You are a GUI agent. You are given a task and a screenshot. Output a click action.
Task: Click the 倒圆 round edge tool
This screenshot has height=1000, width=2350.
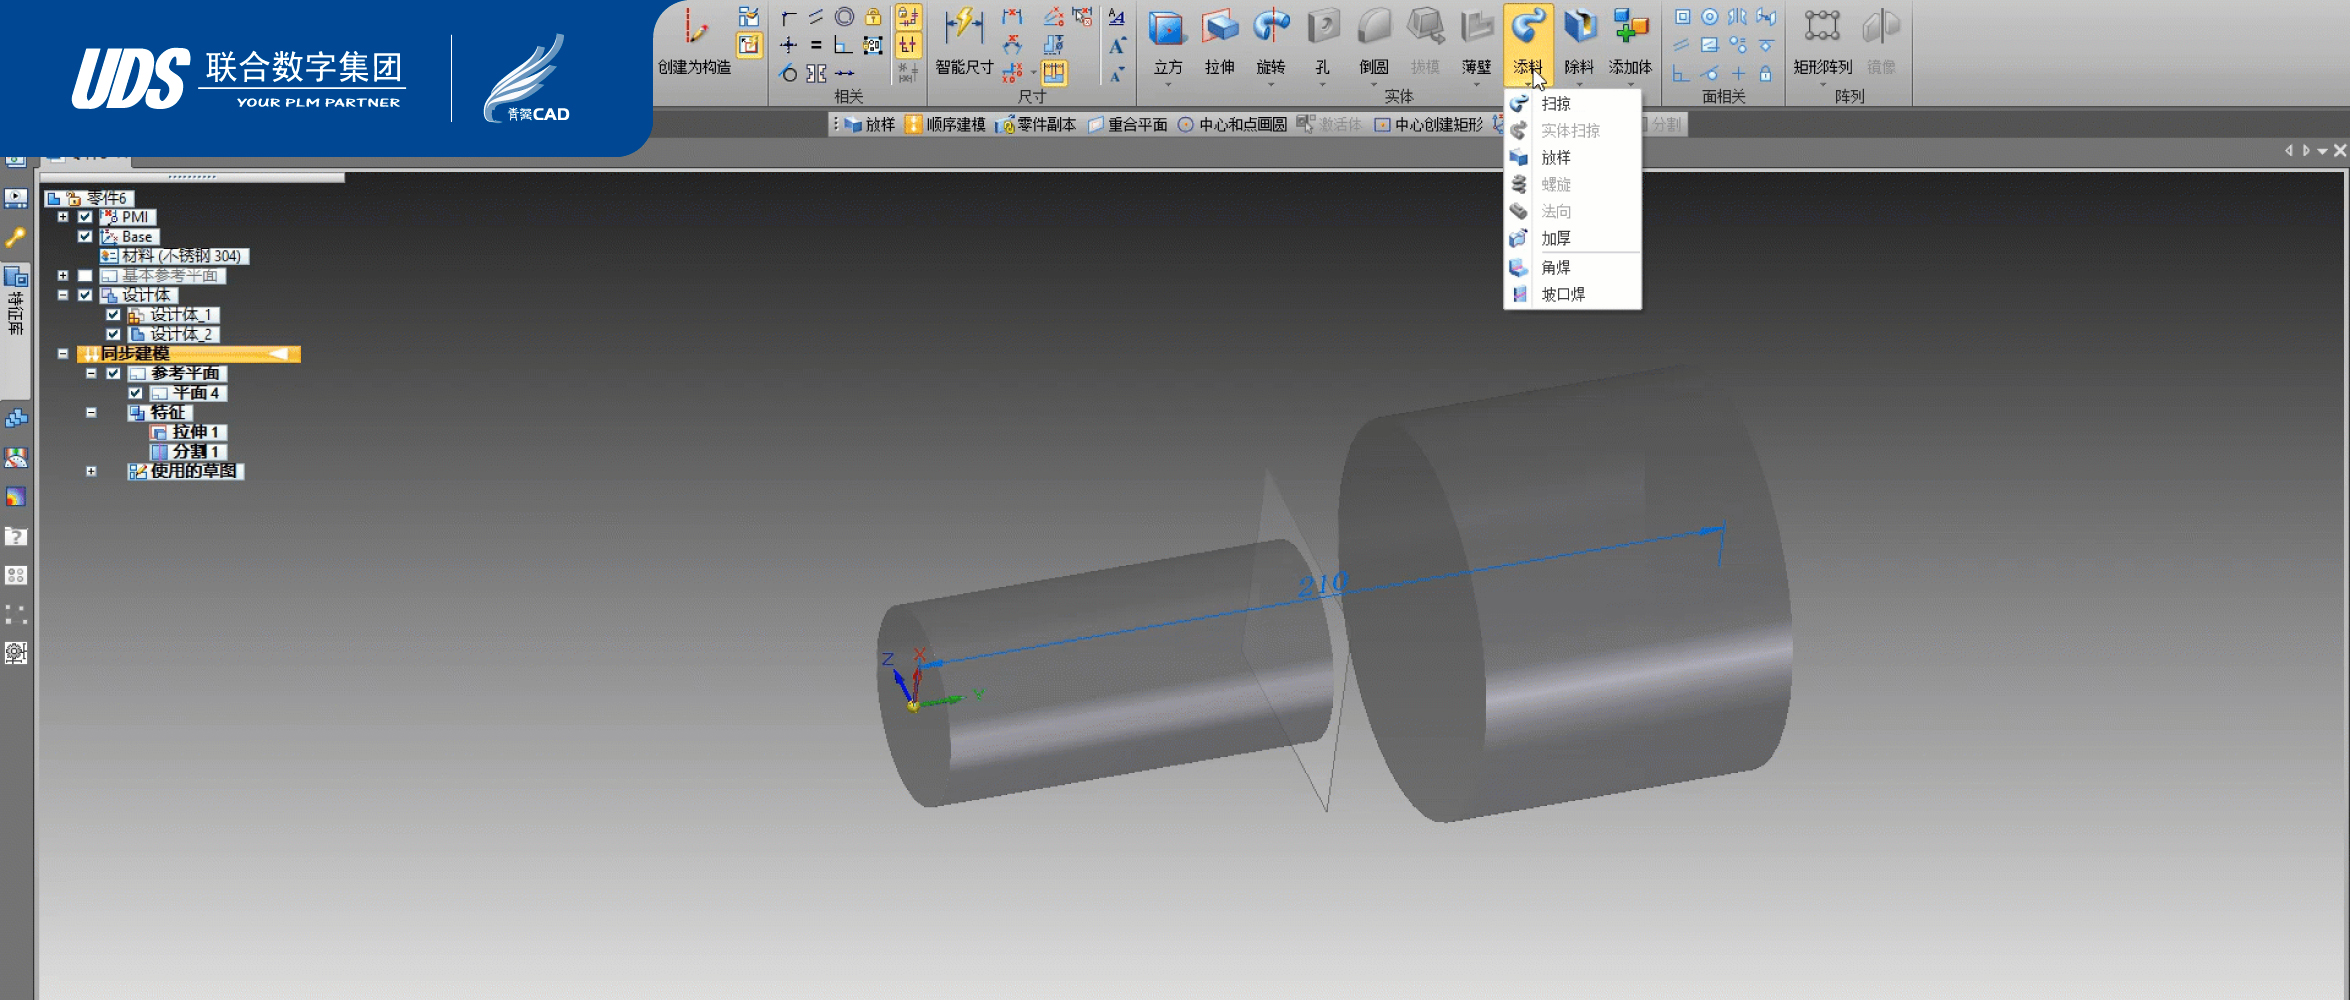1374,41
